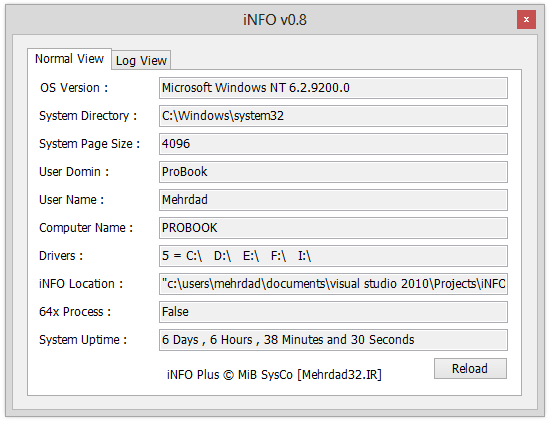This screenshot has width=549, height=421.
Task: Select the Normal View tab
Action: point(69,59)
